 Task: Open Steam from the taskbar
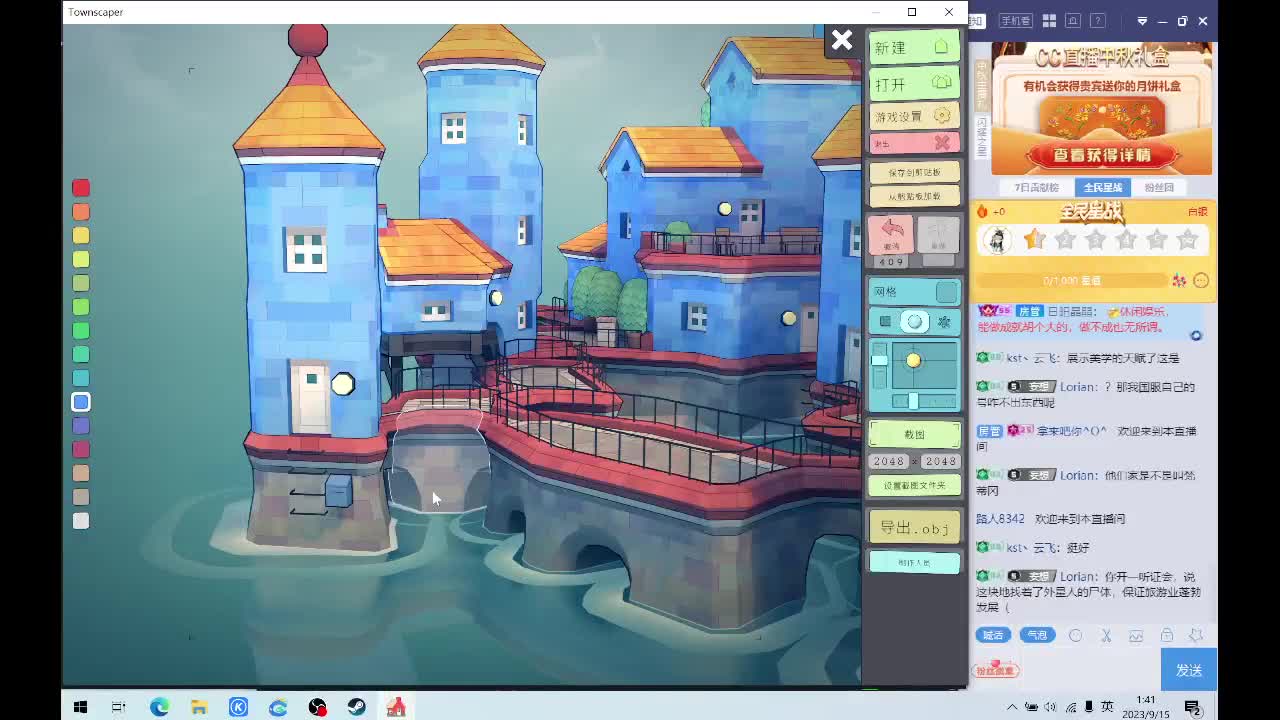[x=356, y=707]
